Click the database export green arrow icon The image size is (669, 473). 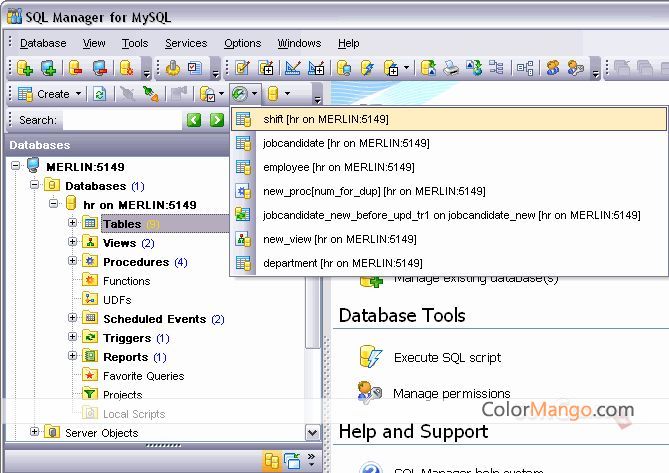coord(428,68)
